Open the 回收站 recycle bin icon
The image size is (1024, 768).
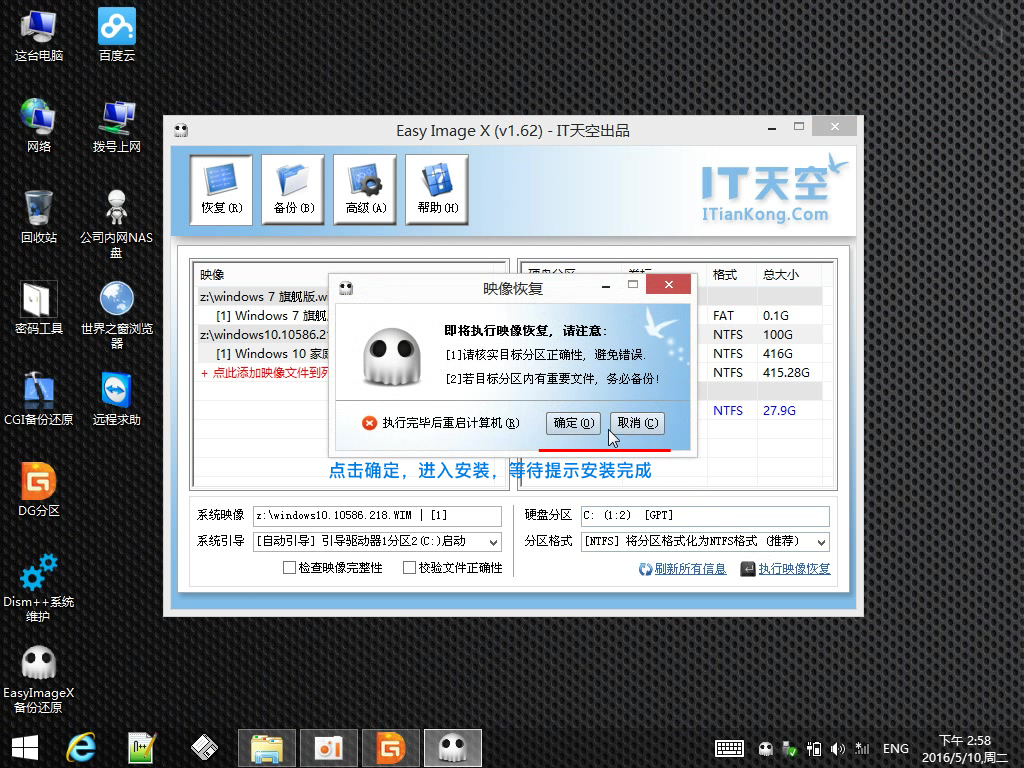tap(39, 217)
